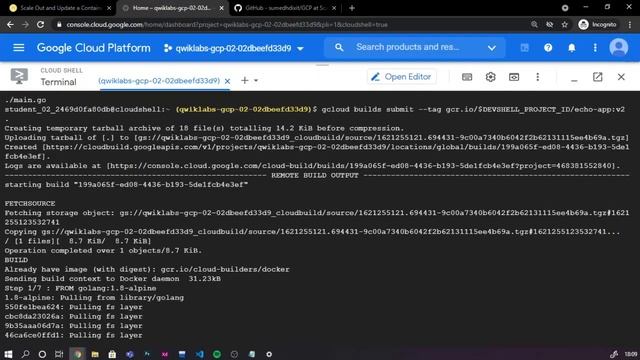Reload the current page
Viewport: 640px width, 360px height.
click(x=40, y=24)
